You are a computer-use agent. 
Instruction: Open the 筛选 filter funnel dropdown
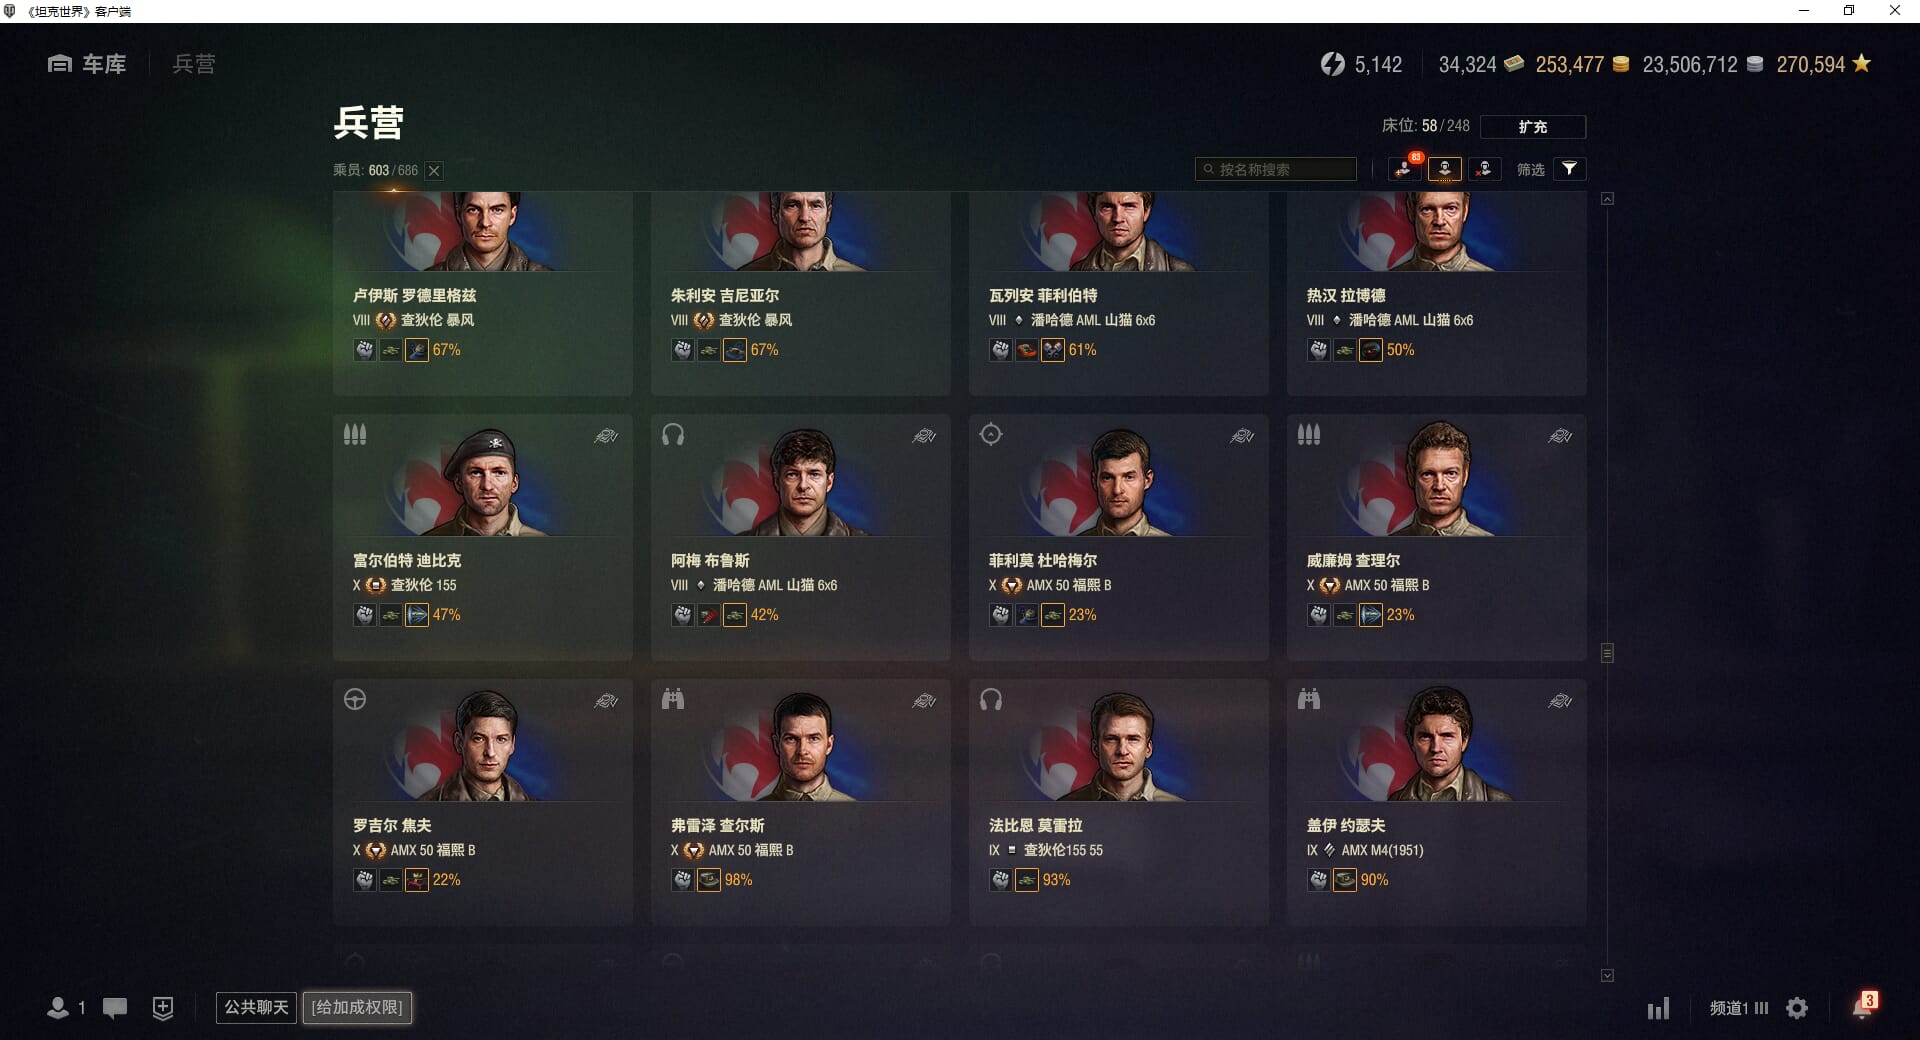1570,169
